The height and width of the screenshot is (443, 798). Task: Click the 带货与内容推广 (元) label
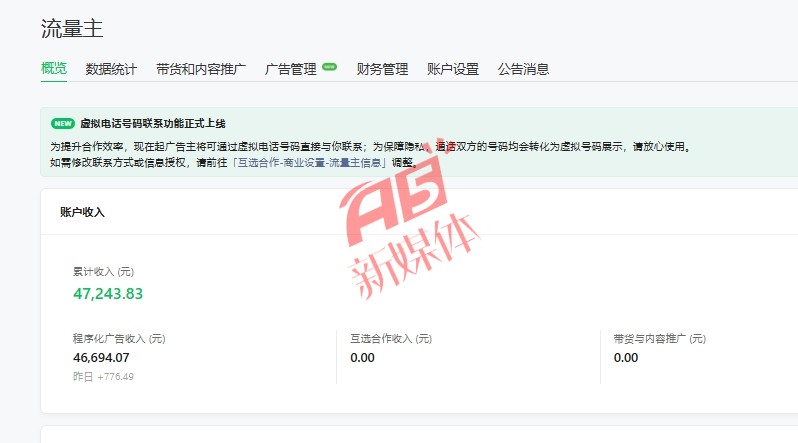(x=660, y=339)
